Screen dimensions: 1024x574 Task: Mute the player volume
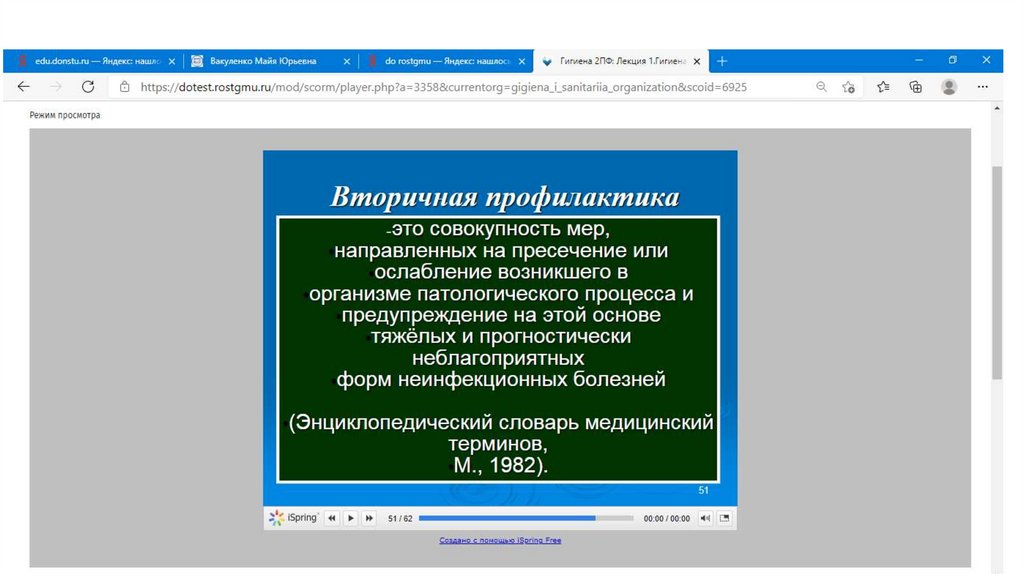pos(705,518)
